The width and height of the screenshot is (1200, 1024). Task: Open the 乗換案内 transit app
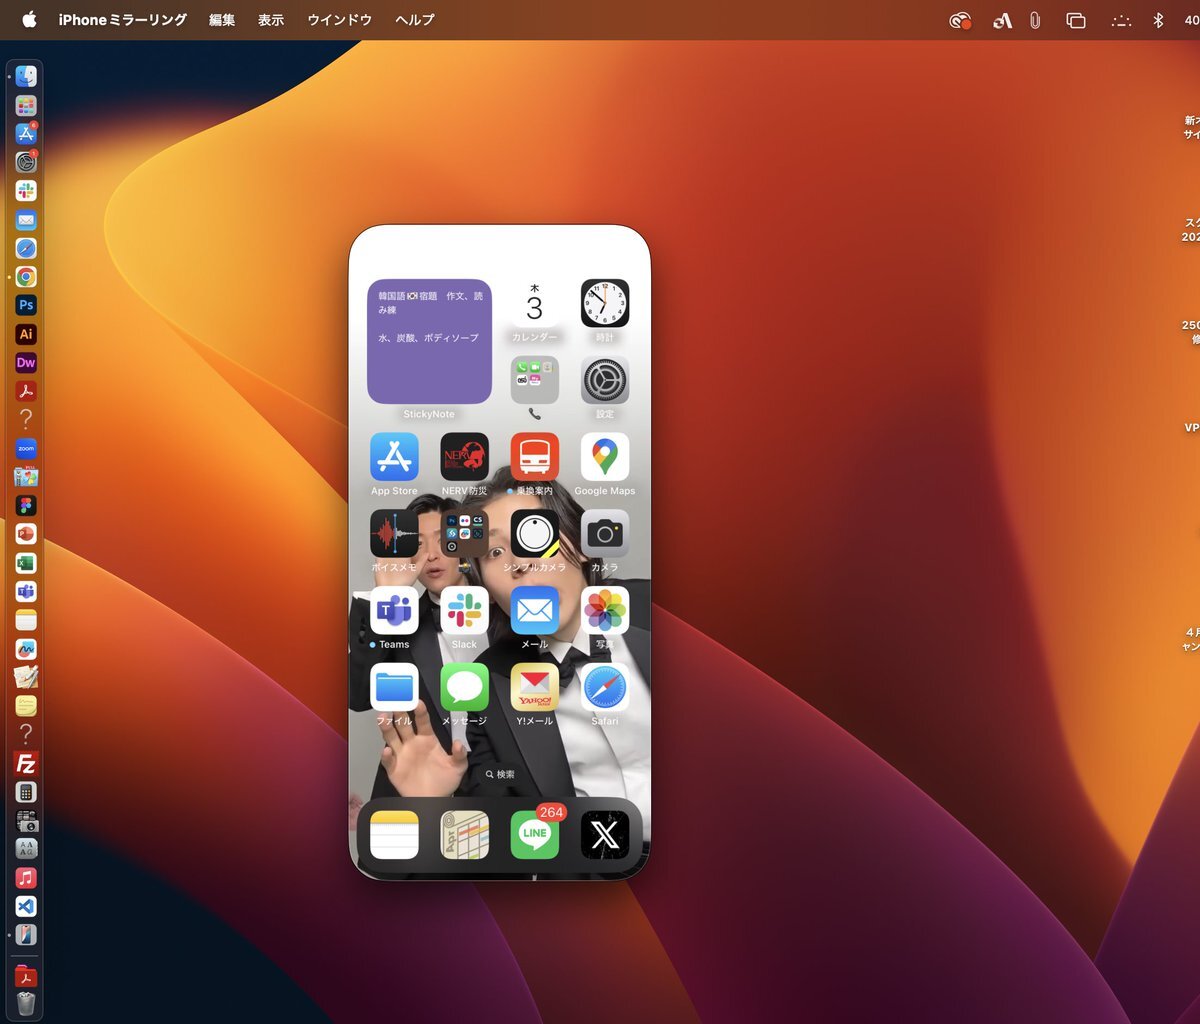tap(535, 457)
